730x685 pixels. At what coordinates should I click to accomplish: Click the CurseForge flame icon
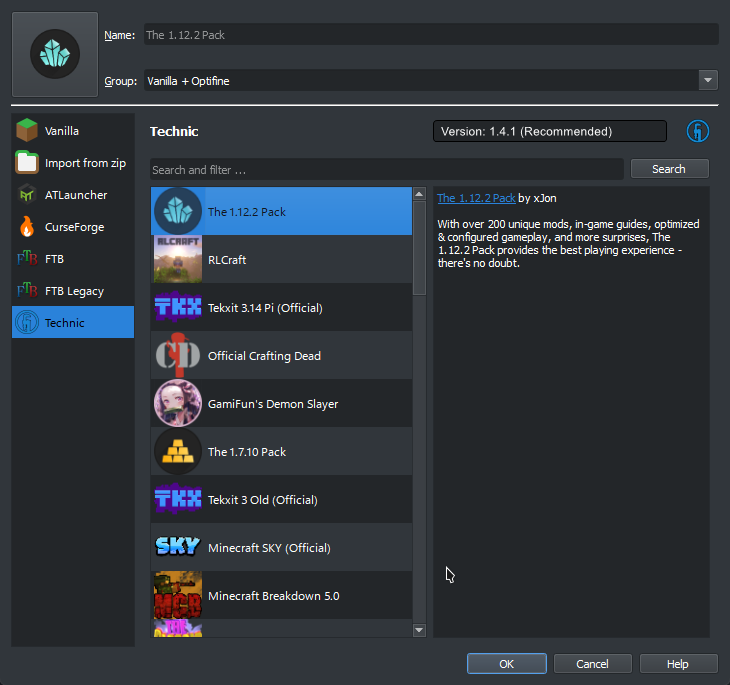point(27,227)
